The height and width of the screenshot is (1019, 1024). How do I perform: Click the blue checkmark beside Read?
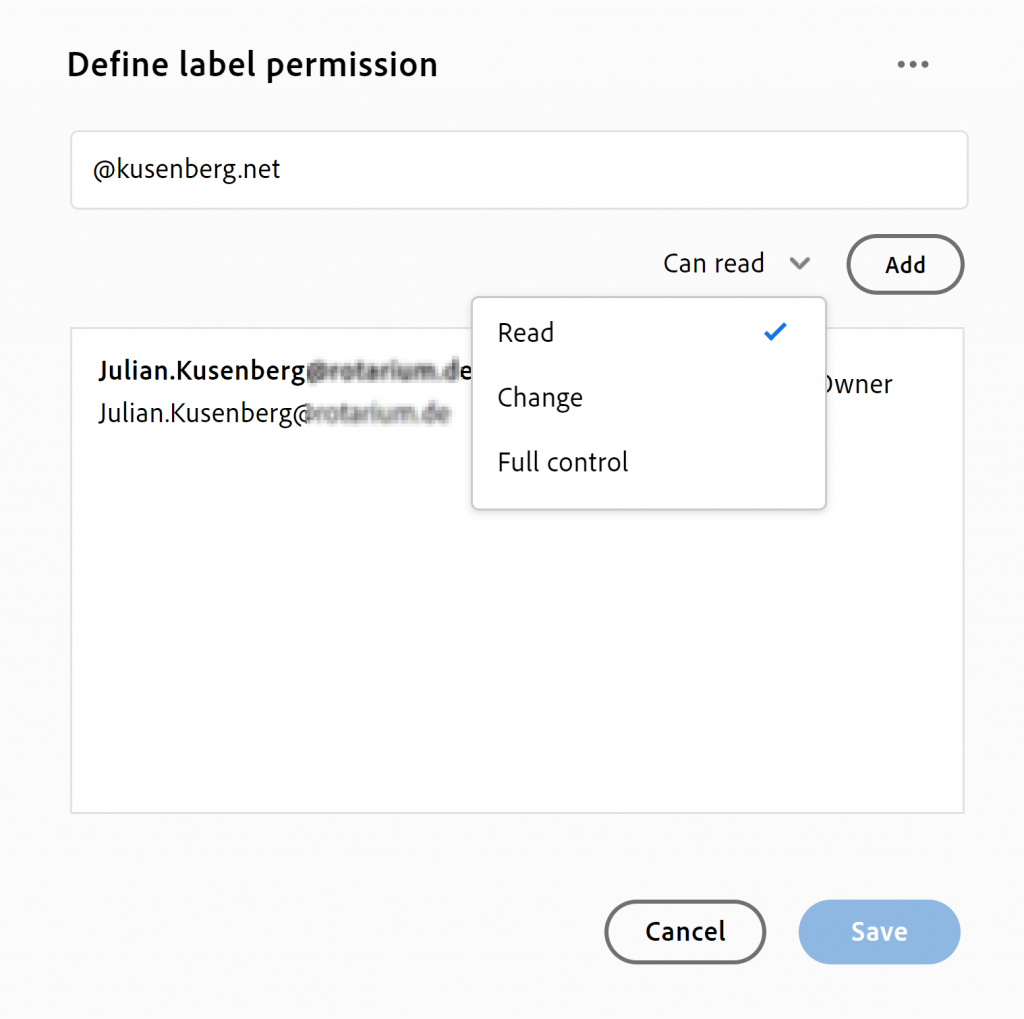tap(775, 333)
